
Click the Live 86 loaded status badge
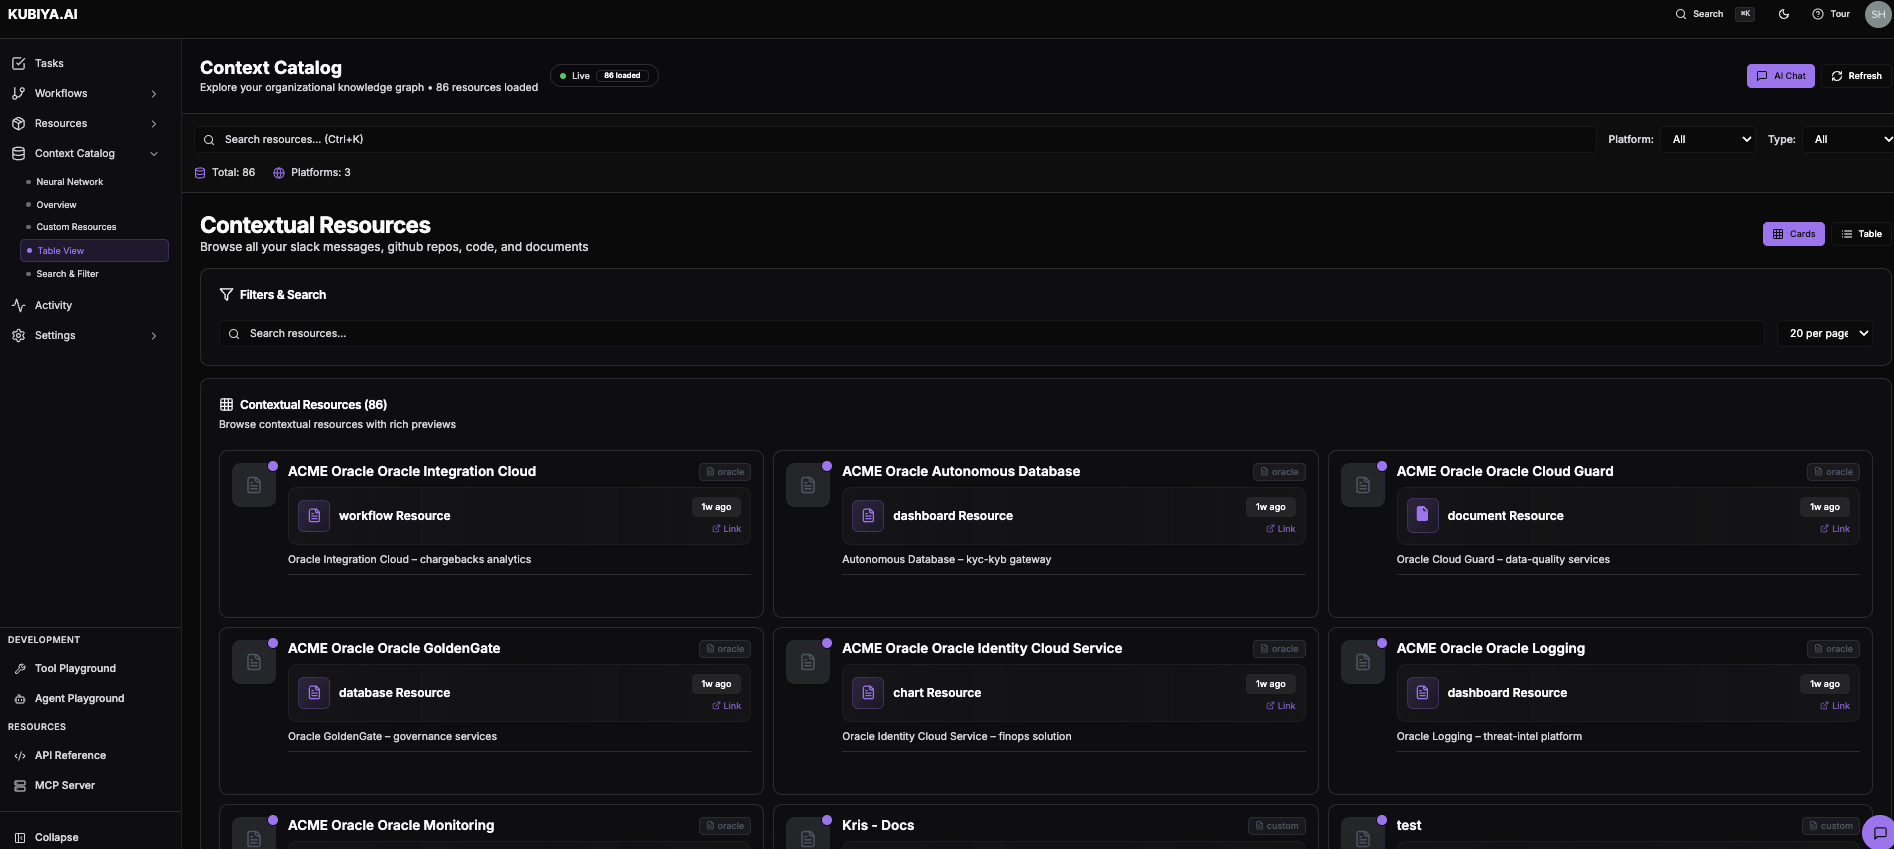coord(604,76)
